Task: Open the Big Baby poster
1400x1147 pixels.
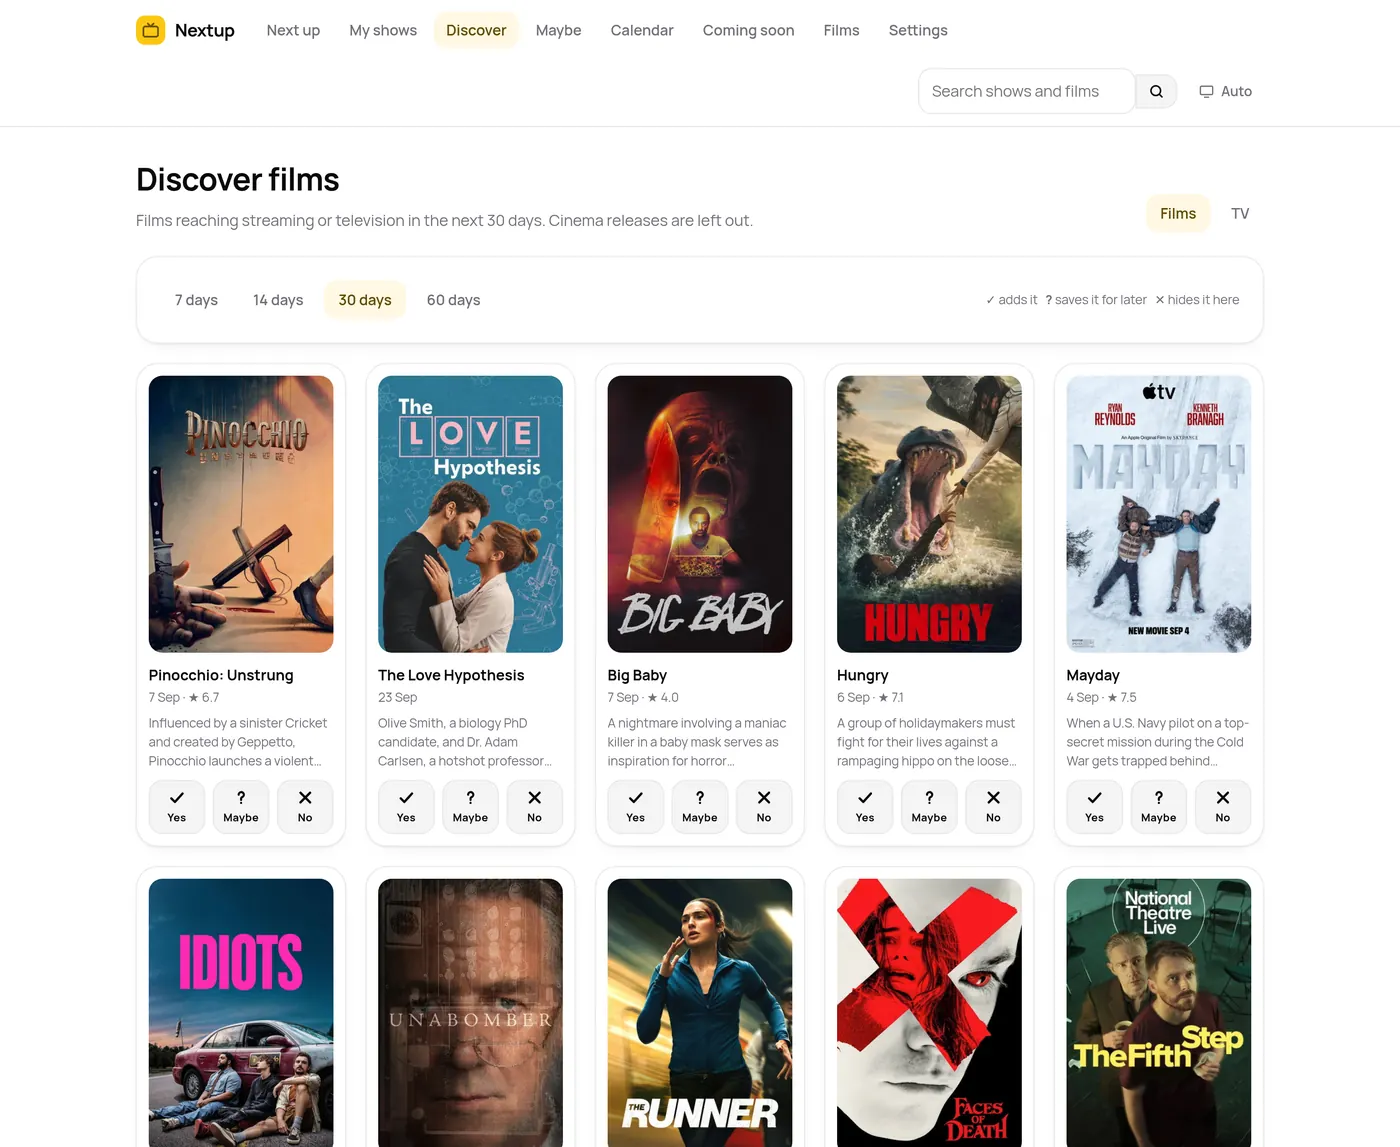Action: pos(700,514)
